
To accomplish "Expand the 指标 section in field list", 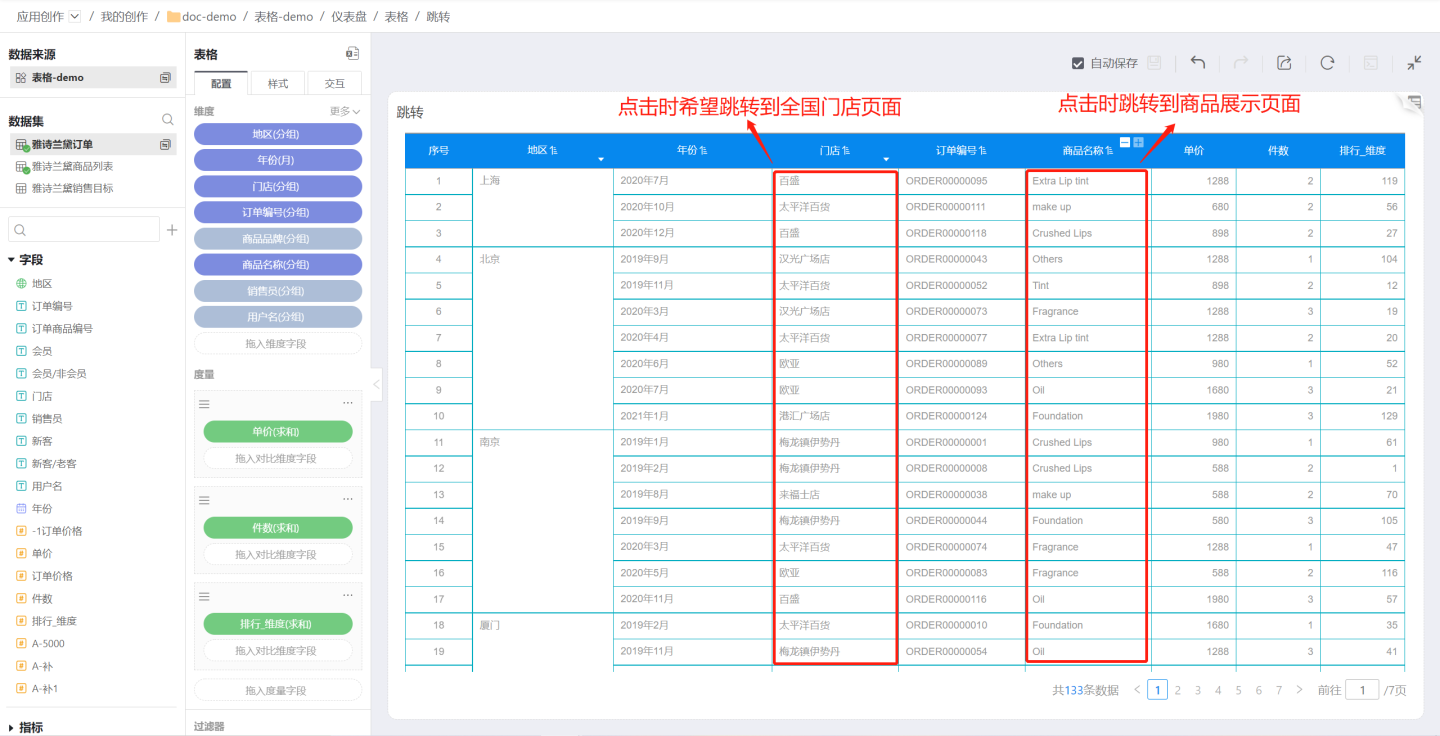I will 11,728.
